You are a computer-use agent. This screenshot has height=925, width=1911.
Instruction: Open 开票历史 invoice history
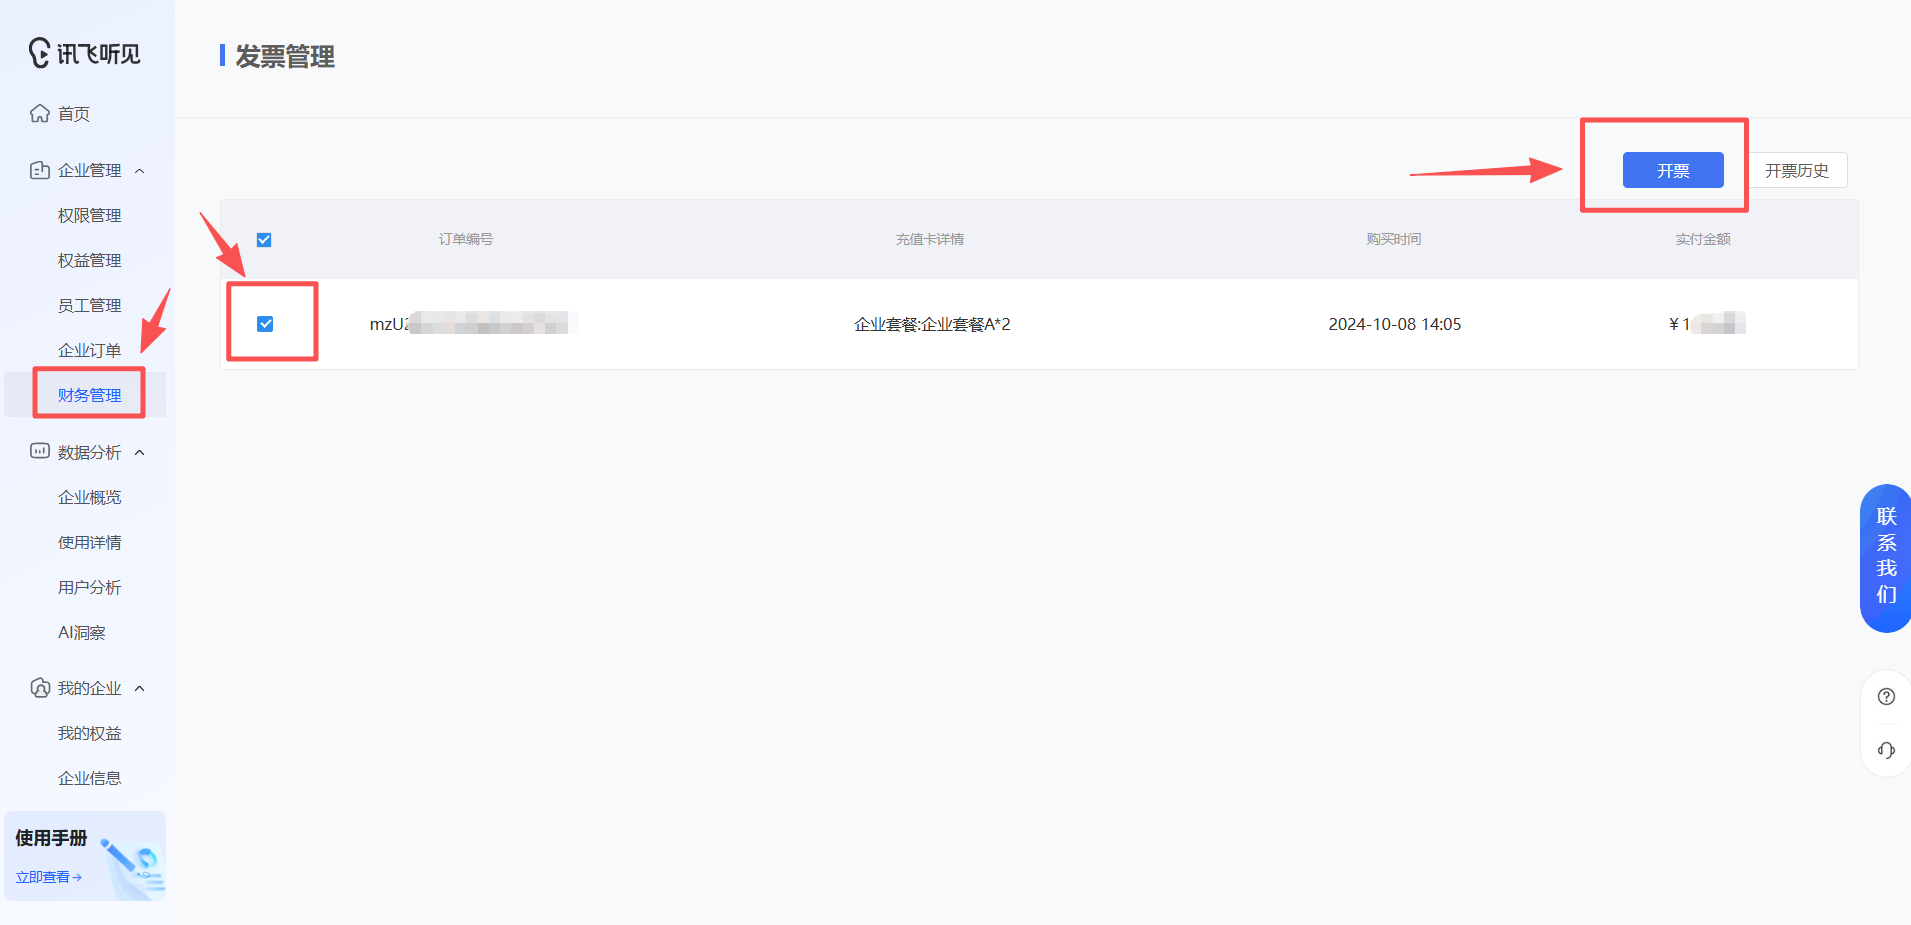tap(1797, 170)
